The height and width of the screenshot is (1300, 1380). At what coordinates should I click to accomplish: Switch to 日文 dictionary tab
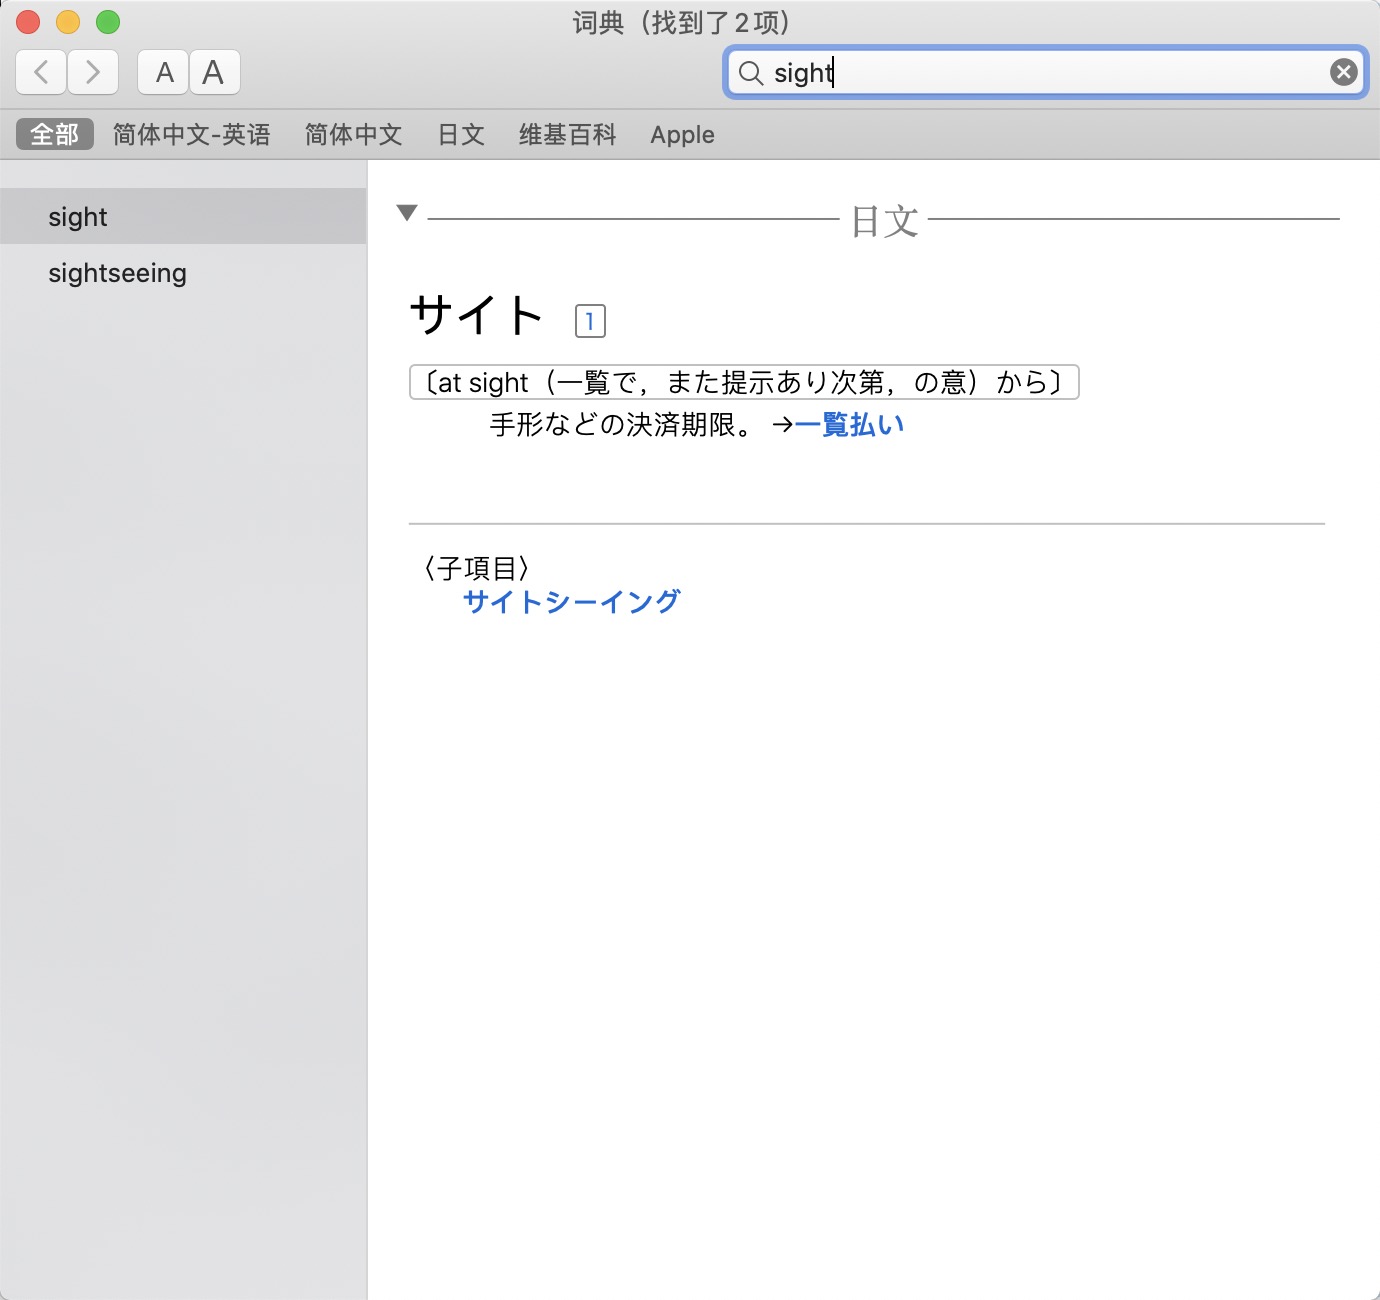[461, 134]
